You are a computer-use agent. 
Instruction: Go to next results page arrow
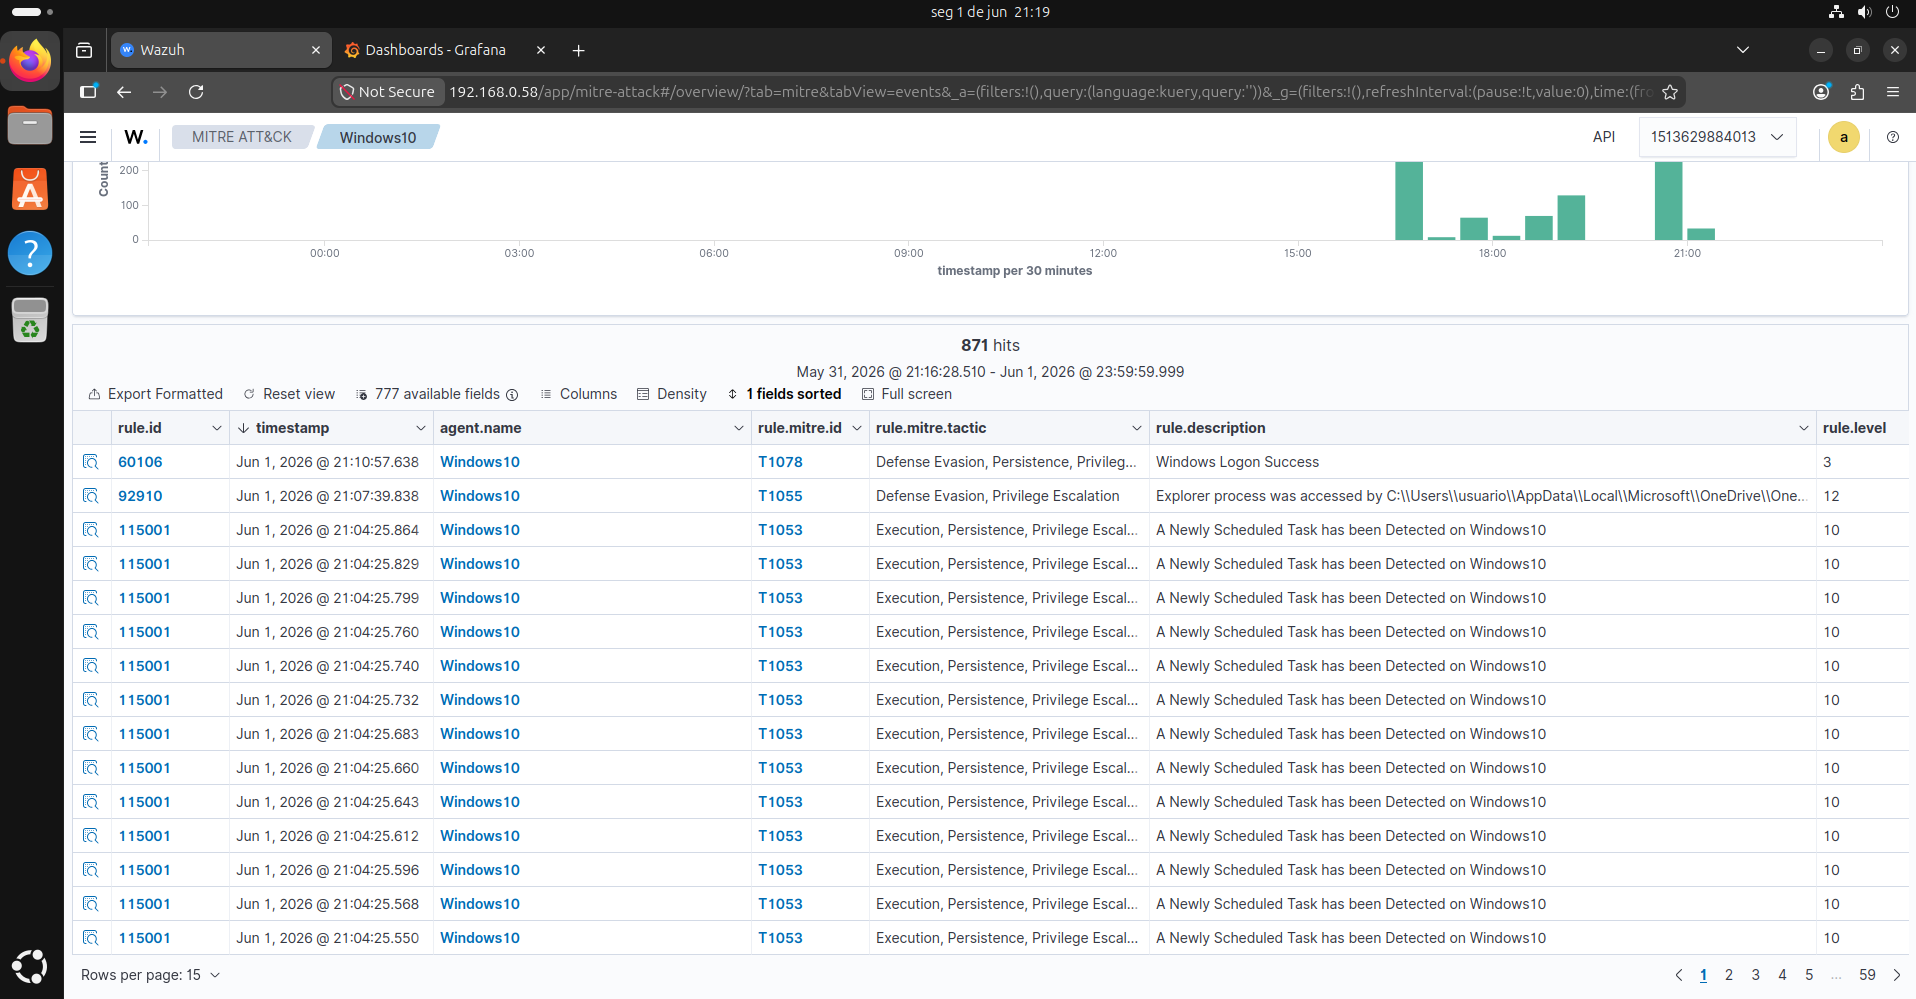[x=1896, y=975]
